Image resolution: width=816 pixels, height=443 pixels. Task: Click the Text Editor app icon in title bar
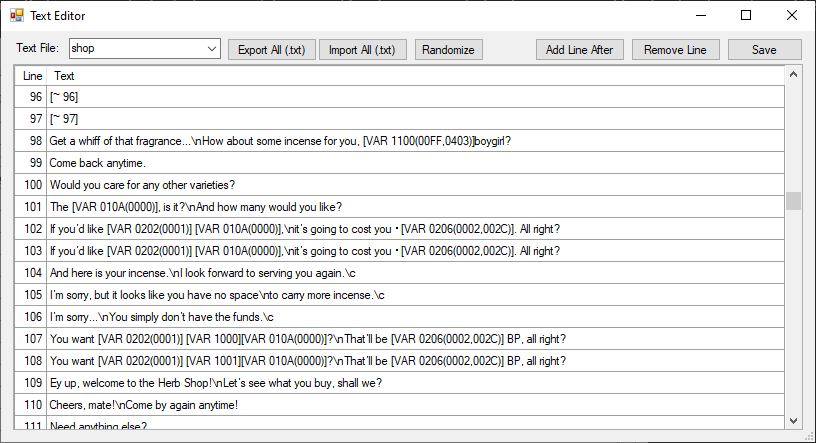tap(16, 16)
